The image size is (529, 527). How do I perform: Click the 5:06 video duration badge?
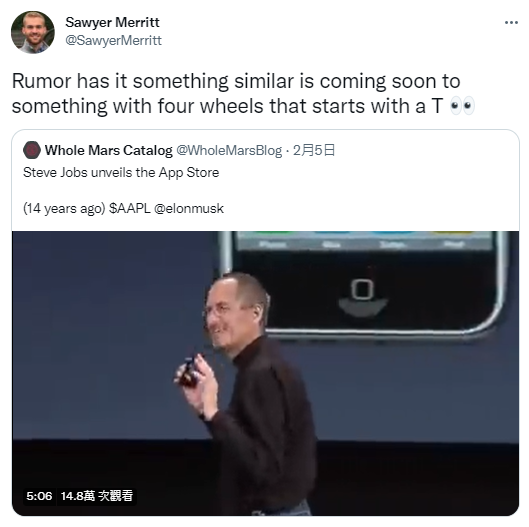coord(39,496)
